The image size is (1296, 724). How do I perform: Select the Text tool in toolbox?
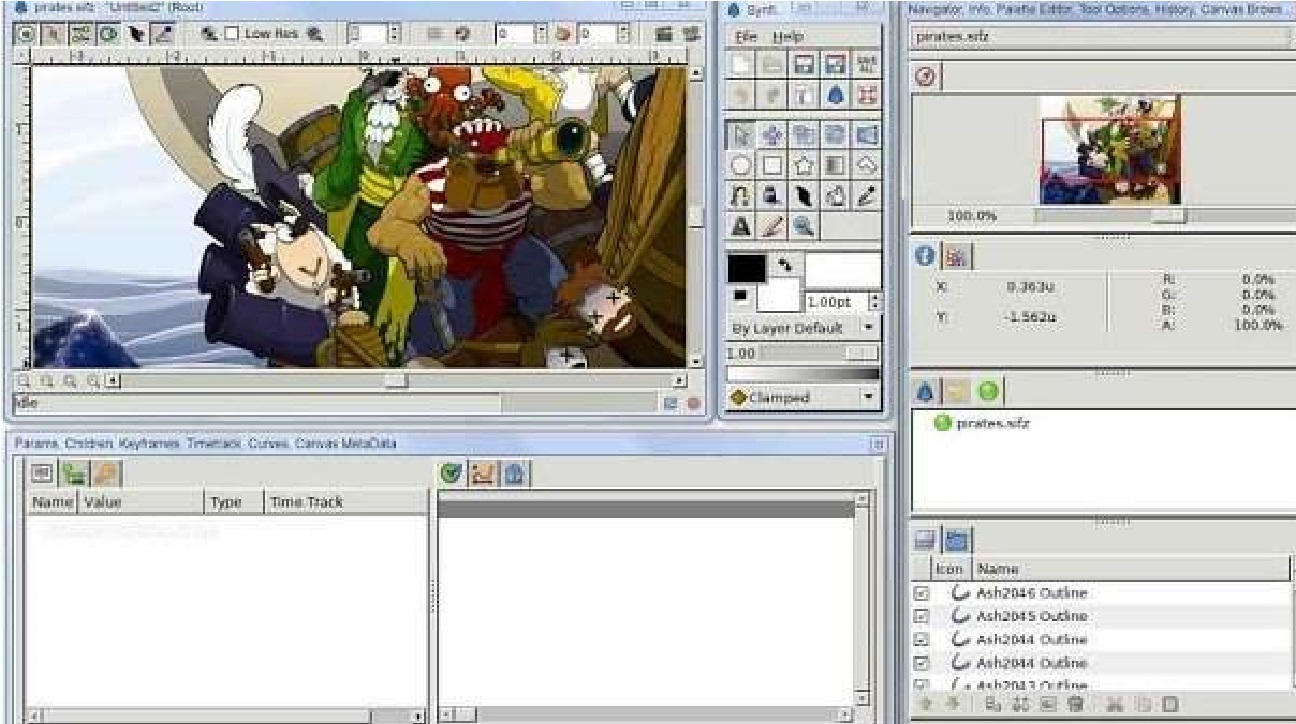point(741,227)
